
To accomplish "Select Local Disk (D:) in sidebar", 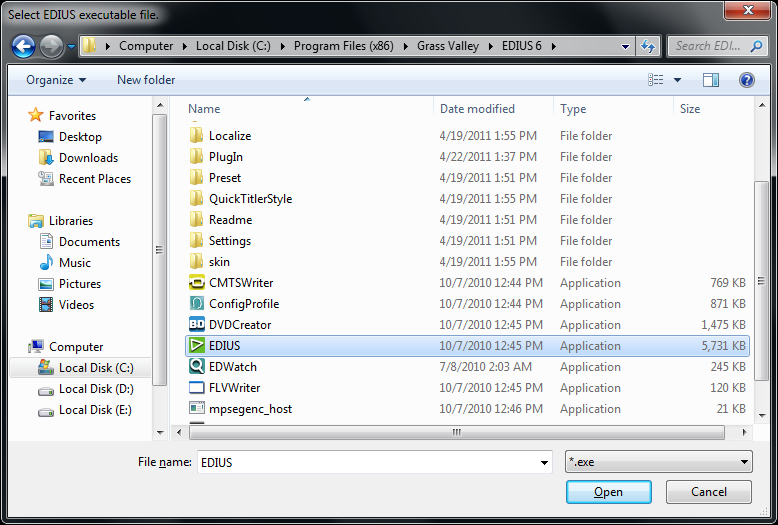I will click(x=96, y=389).
